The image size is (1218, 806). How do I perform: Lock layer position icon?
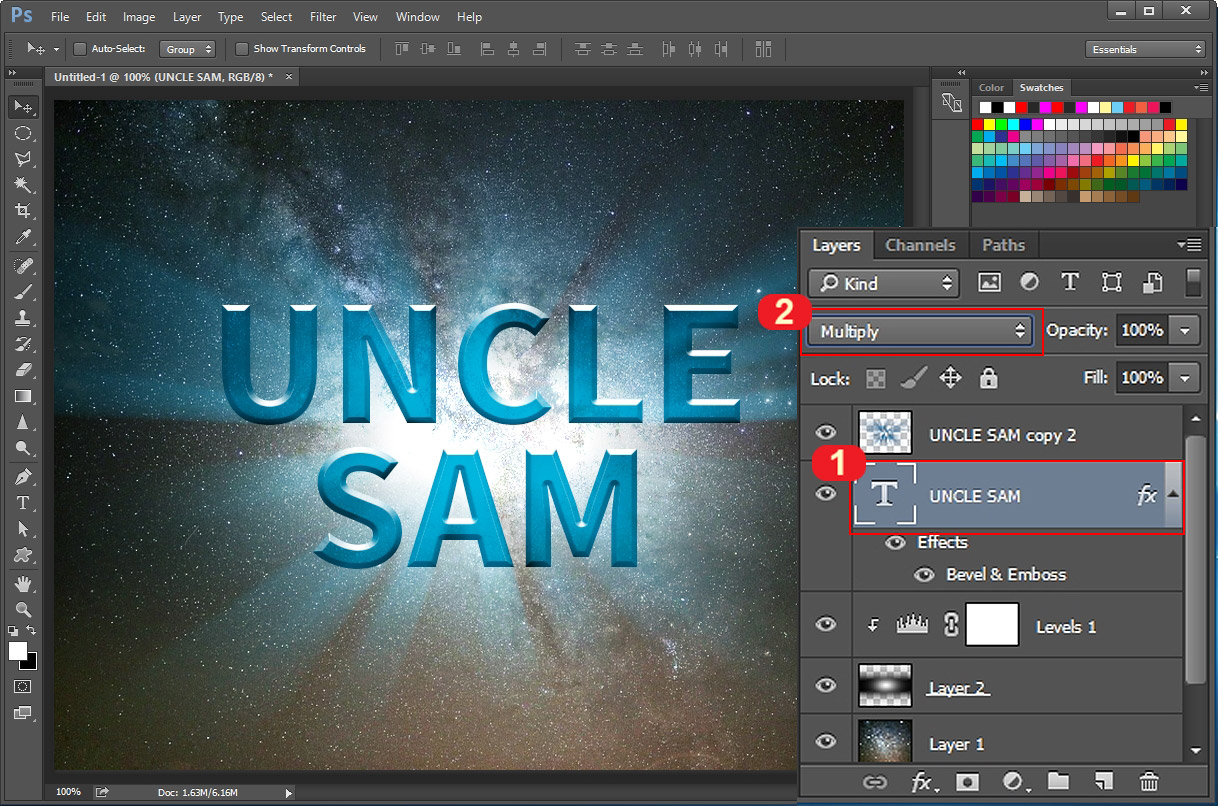pos(951,378)
